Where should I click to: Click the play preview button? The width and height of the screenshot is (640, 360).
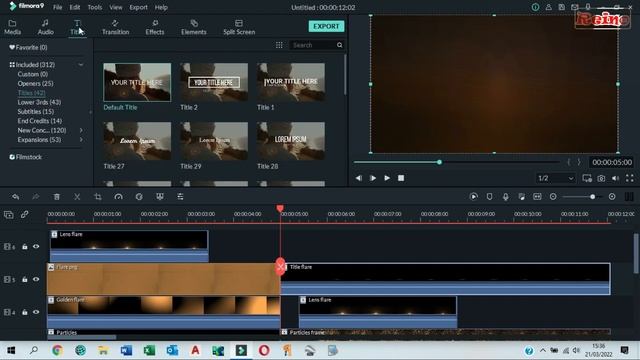coord(387,178)
